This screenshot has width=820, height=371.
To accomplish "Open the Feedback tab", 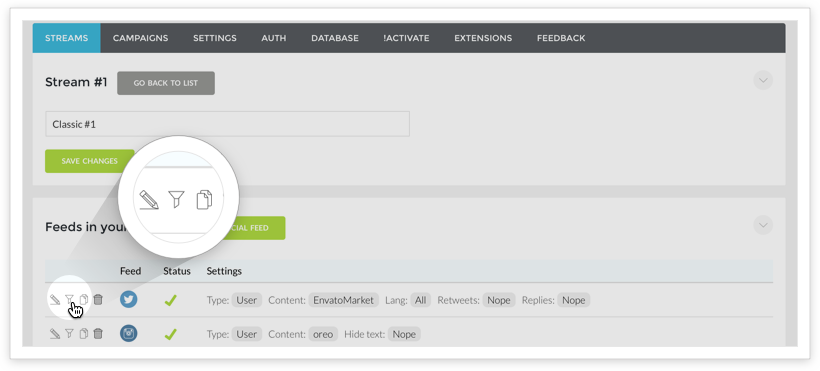I will point(561,38).
